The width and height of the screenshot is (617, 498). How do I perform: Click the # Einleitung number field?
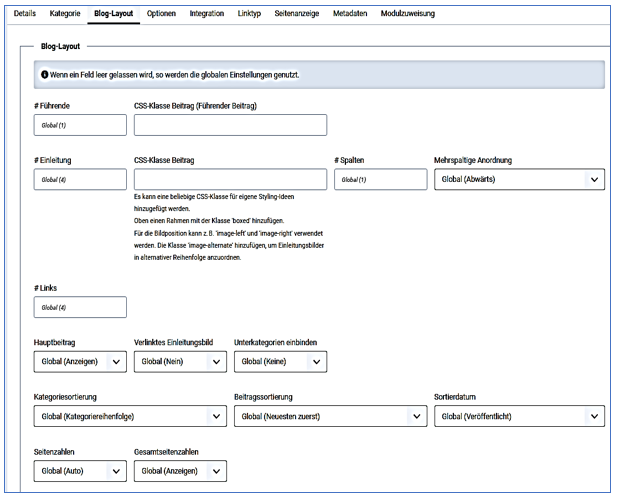pos(80,180)
